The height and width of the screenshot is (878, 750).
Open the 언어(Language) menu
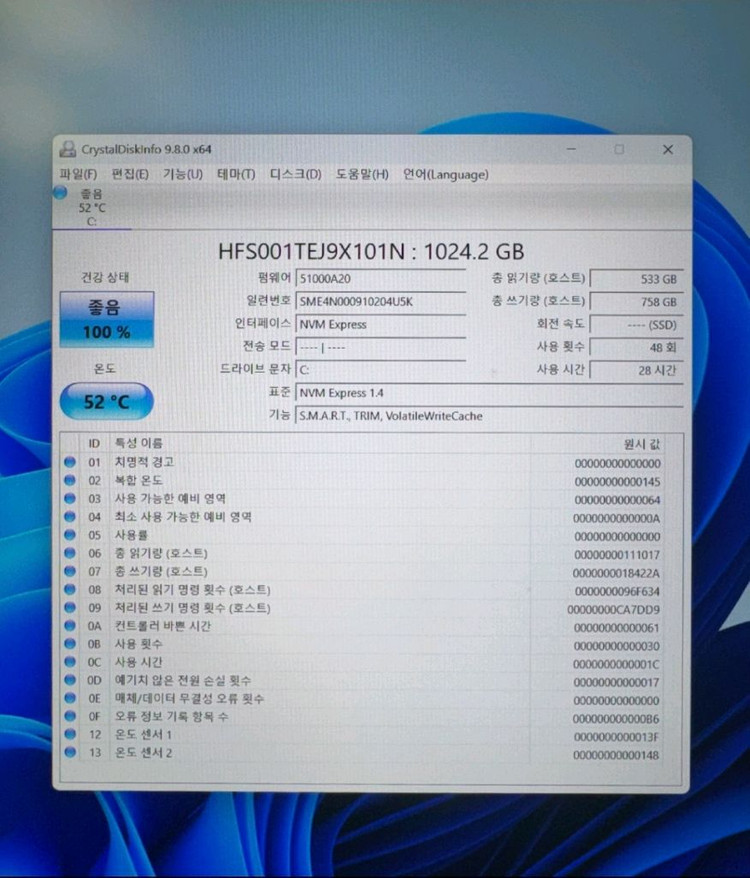coord(446,175)
